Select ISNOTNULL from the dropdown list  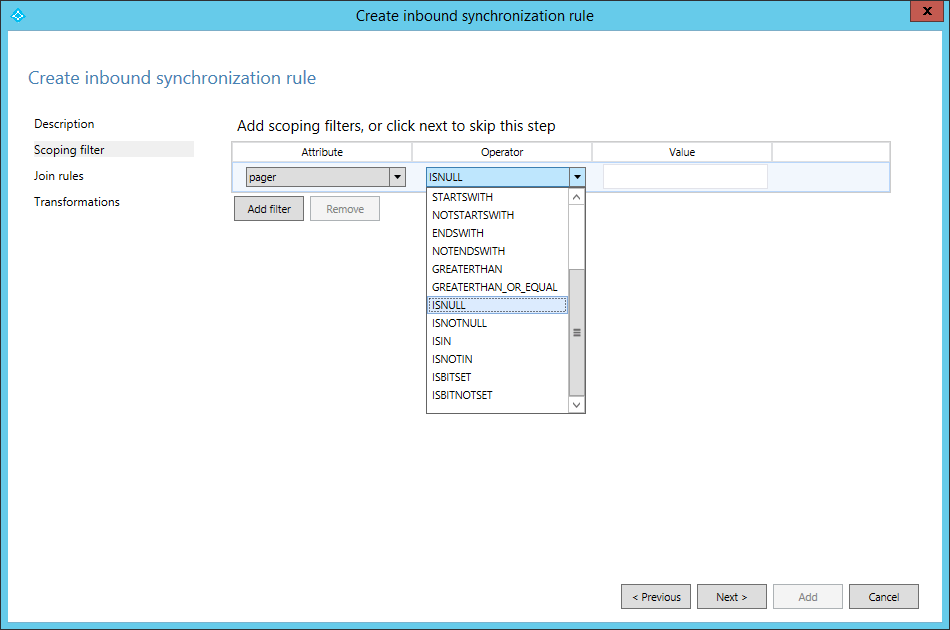(x=459, y=323)
